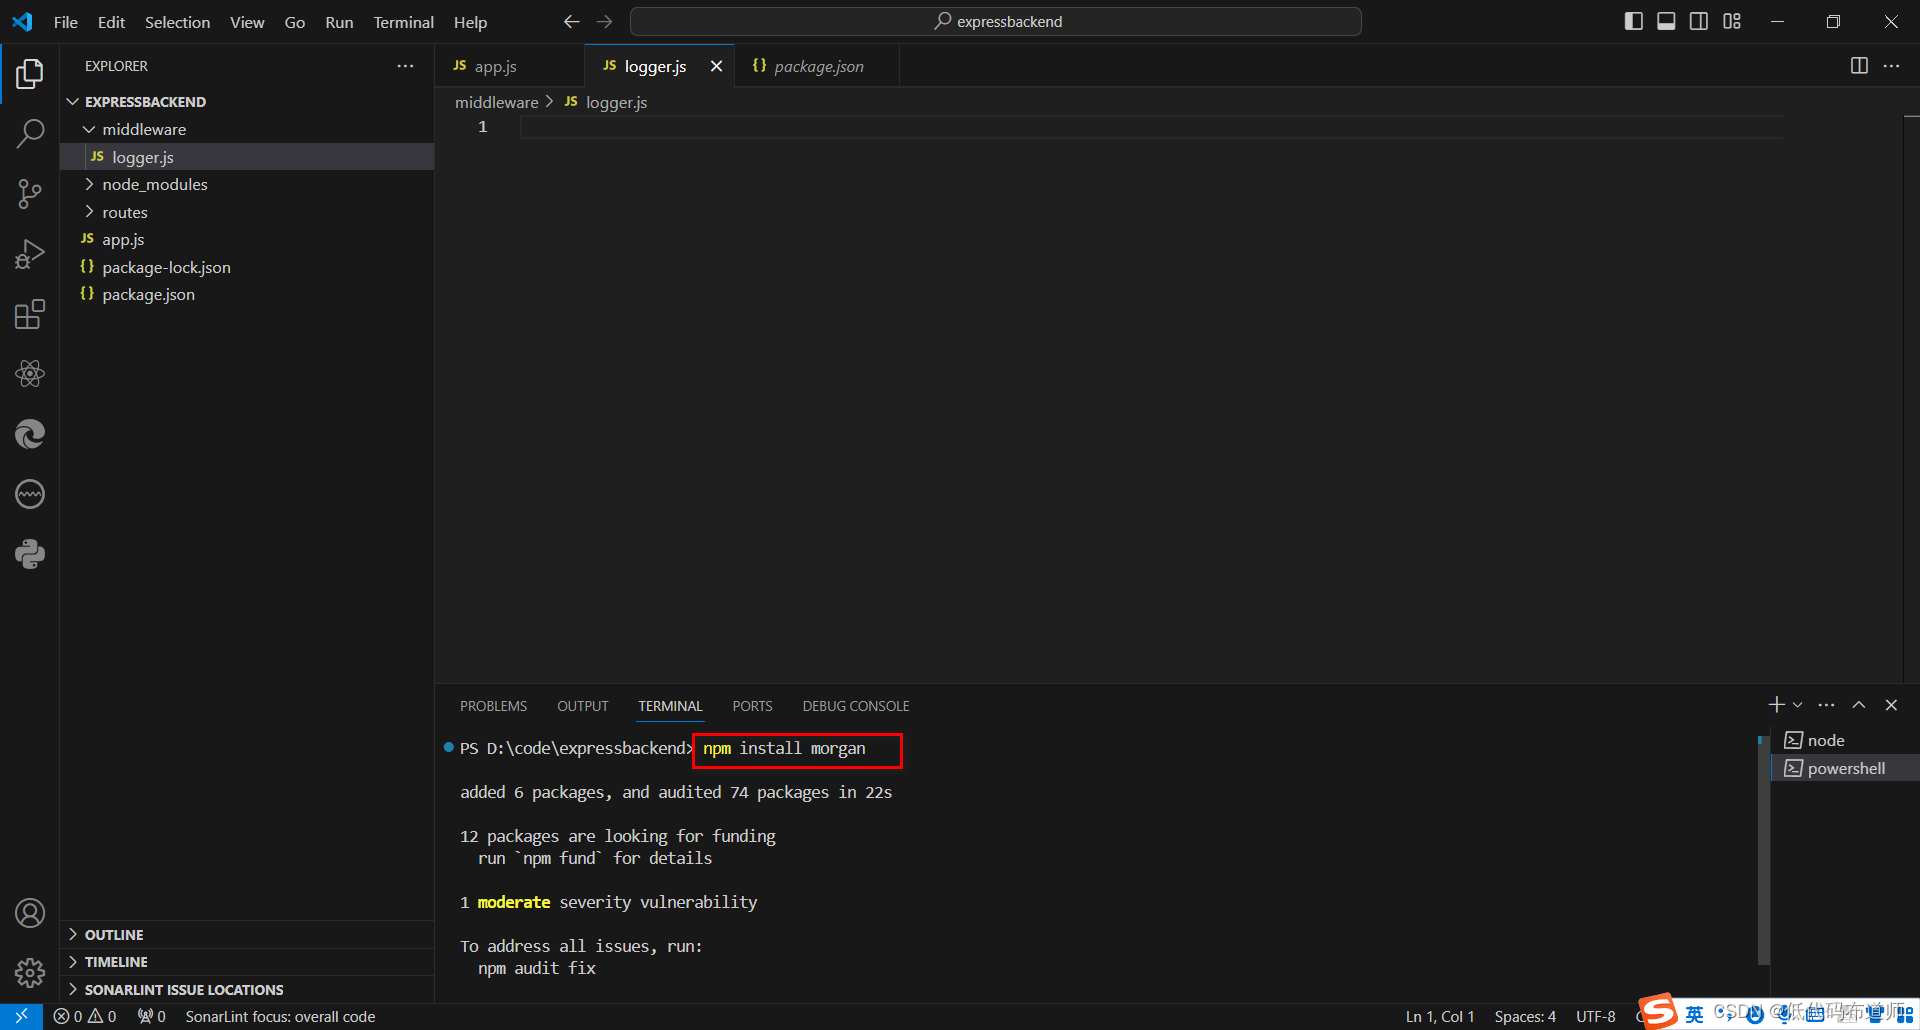Toggle the bottom panel visibility
Image resolution: width=1920 pixels, height=1030 pixels.
(x=1666, y=21)
